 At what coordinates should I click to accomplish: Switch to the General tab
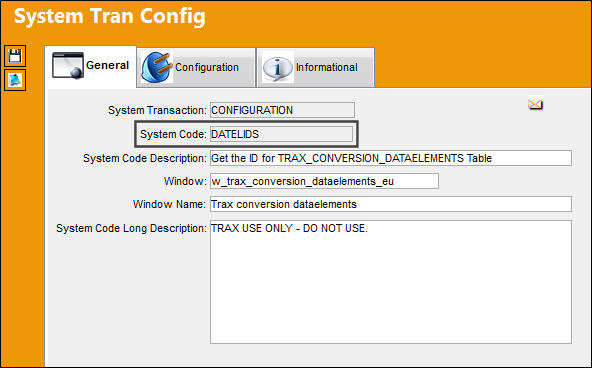[x=91, y=66]
